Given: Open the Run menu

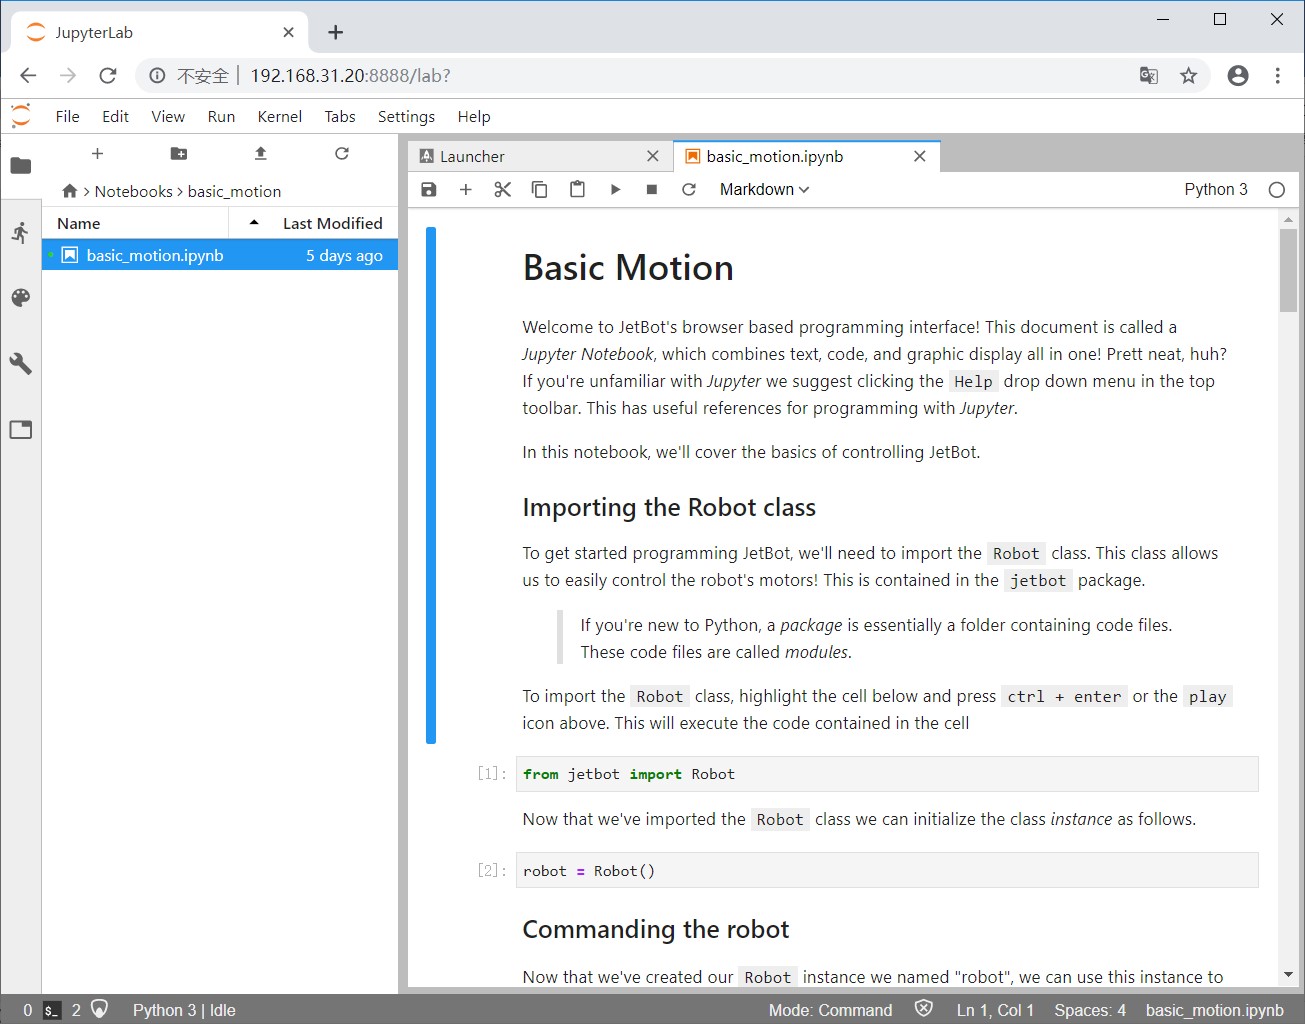Looking at the screenshot, I should point(221,116).
